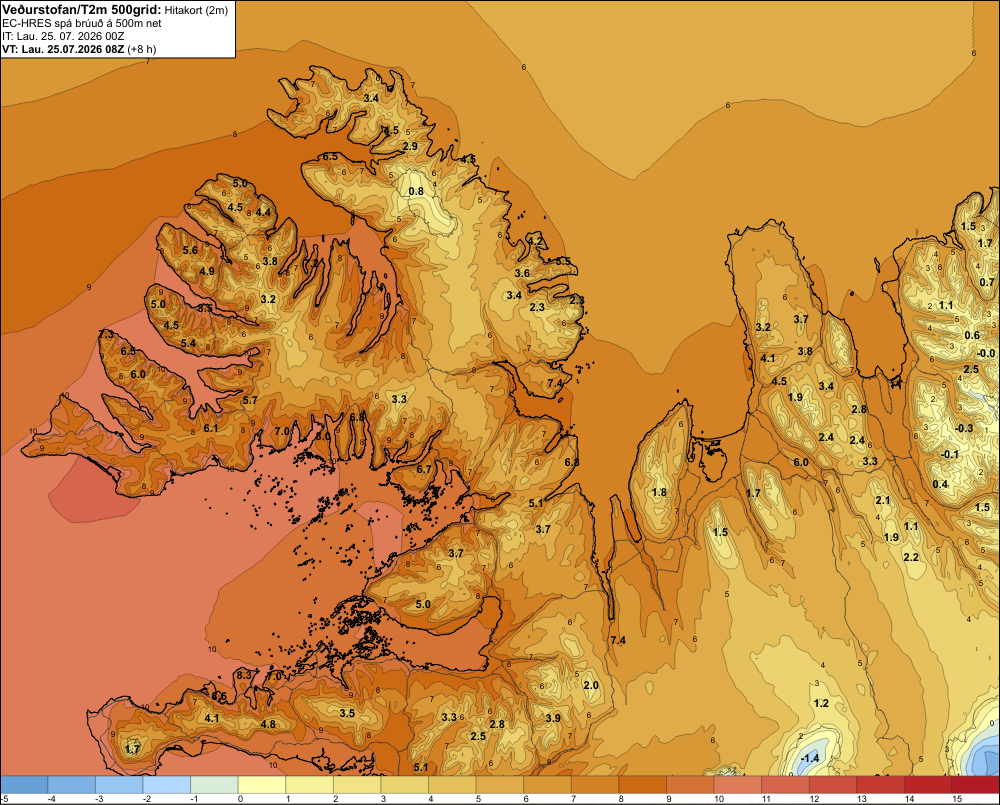
Task: Select the legend swatch between 6 and 7
Action: pos(547,785)
